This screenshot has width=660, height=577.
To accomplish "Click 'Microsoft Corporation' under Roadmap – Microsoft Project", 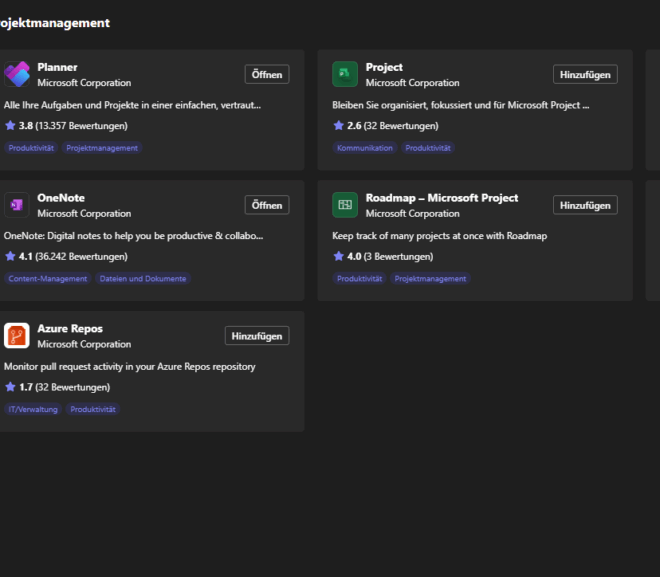I will (412, 214).
